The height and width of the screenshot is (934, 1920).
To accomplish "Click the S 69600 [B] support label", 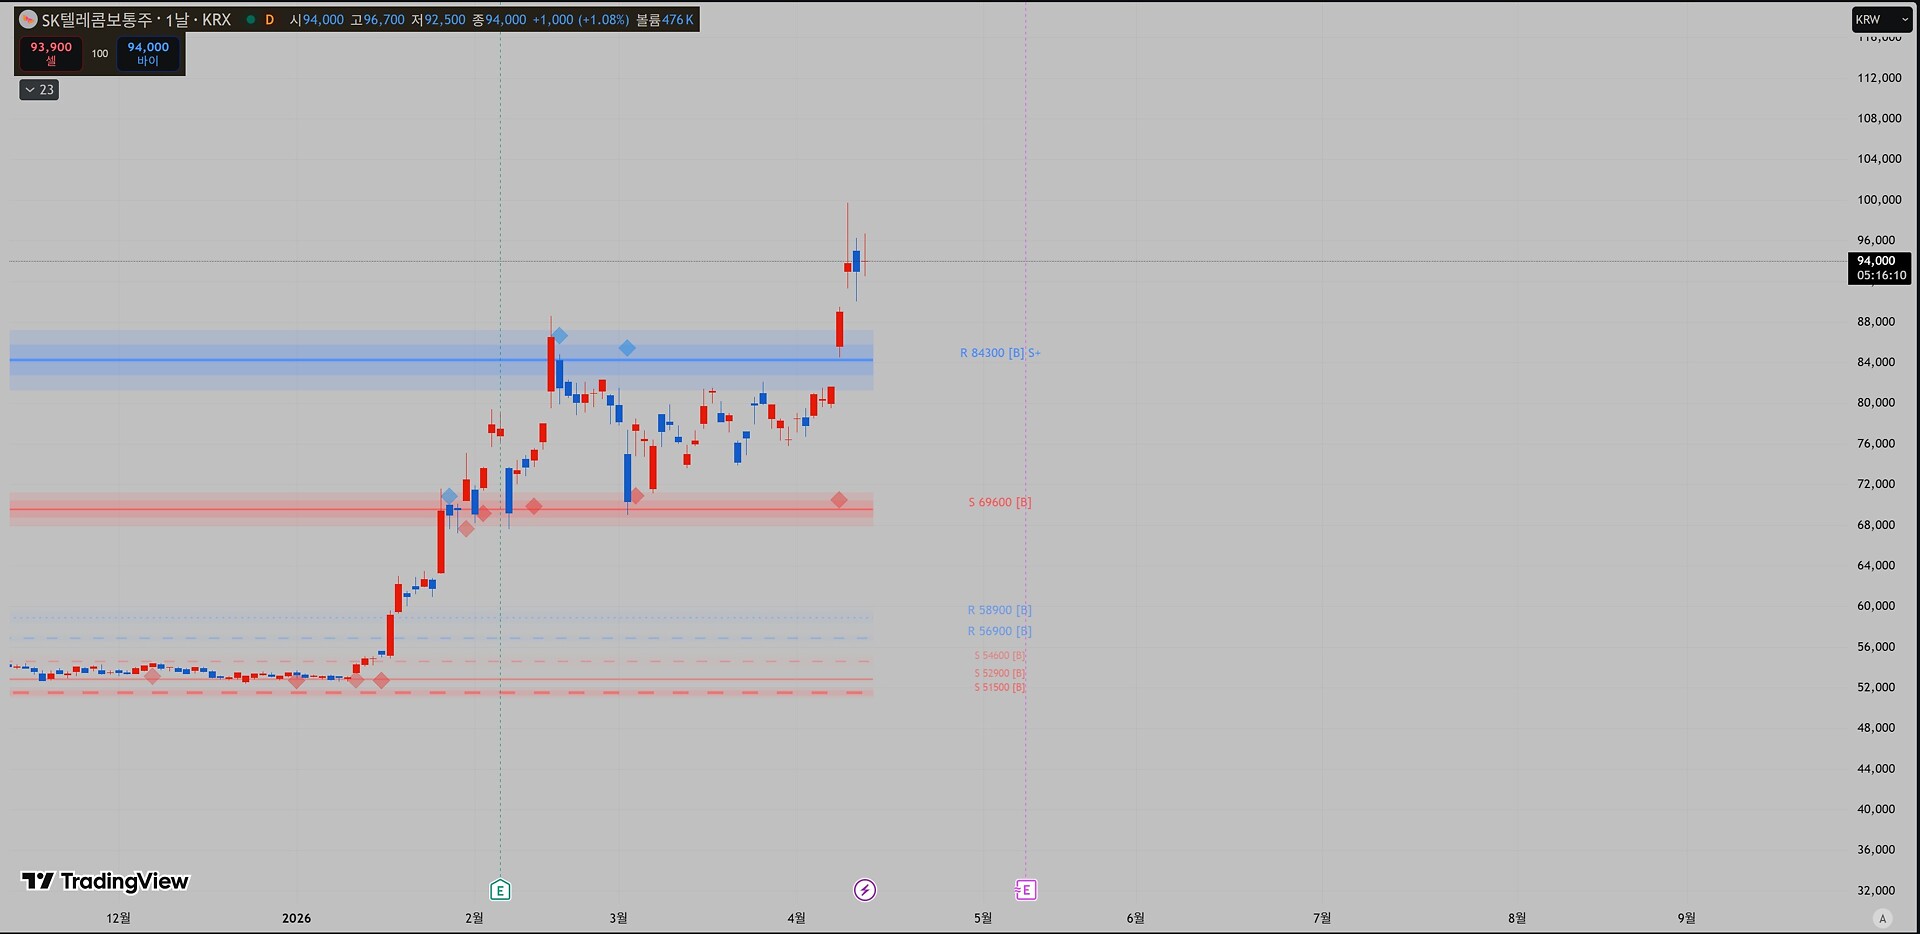I will (x=1000, y=502).
